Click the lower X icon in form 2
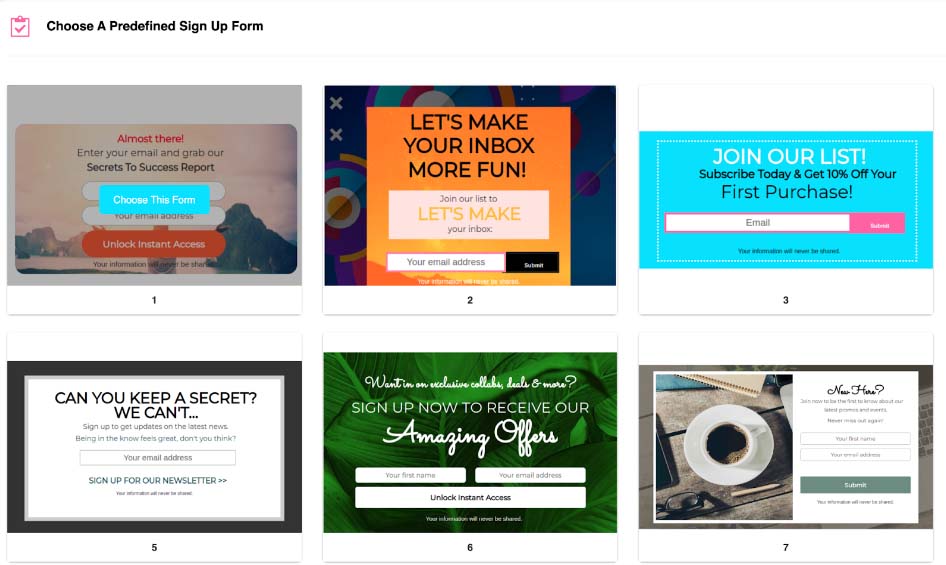The image size is (946, 565). (336, 135)
